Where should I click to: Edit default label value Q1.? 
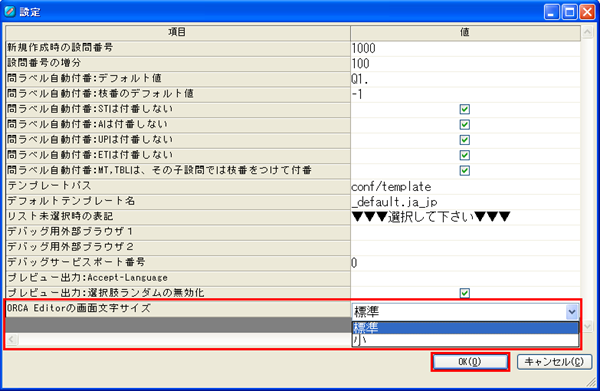pos(465,79)
